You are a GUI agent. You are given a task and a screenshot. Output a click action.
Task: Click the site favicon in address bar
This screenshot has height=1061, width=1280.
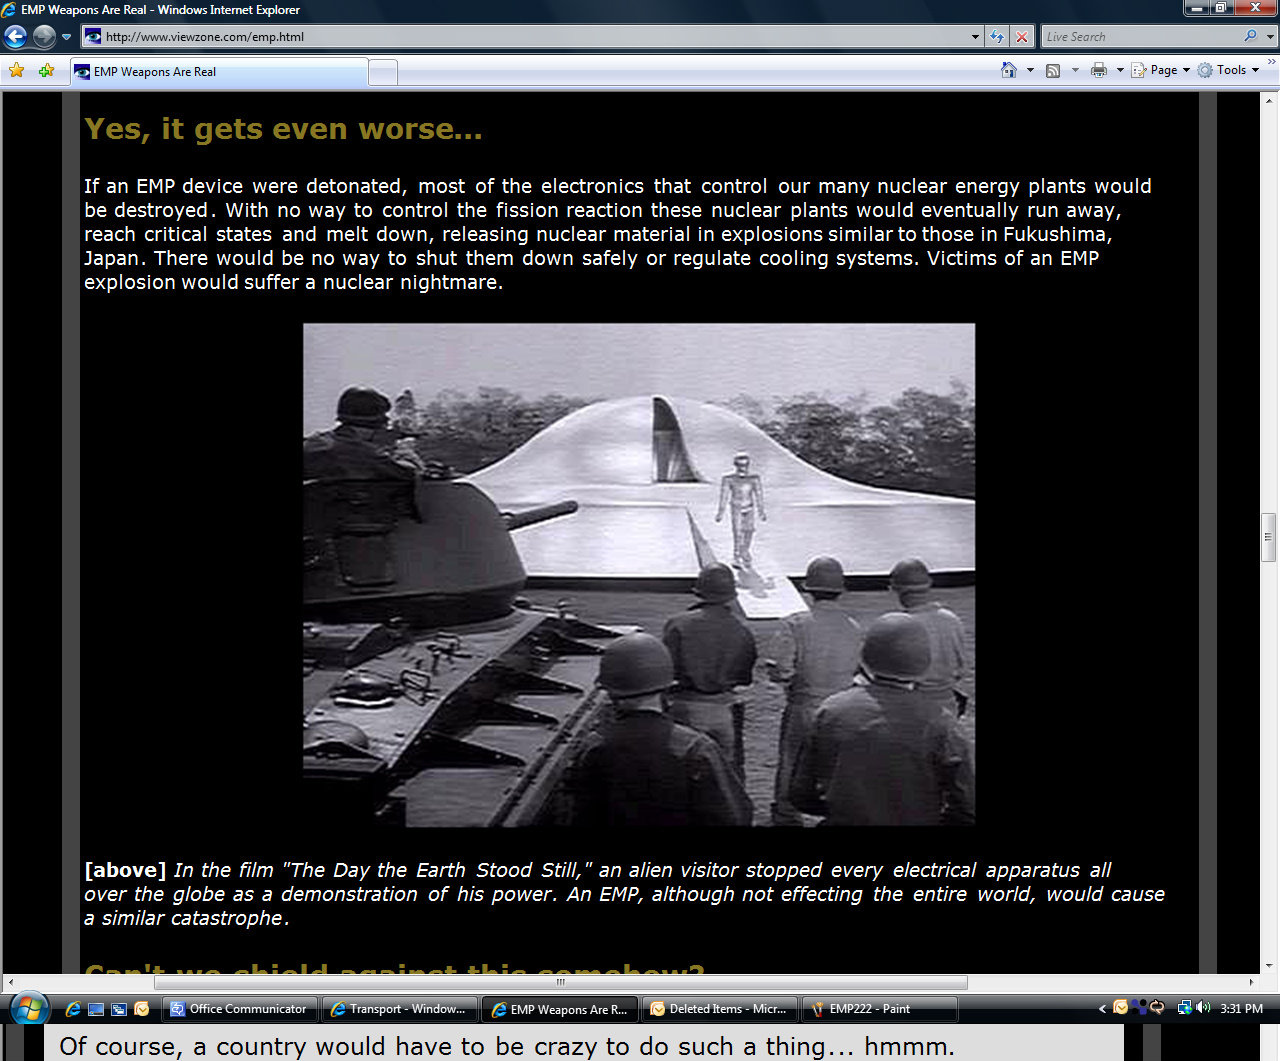pos(93,37)
